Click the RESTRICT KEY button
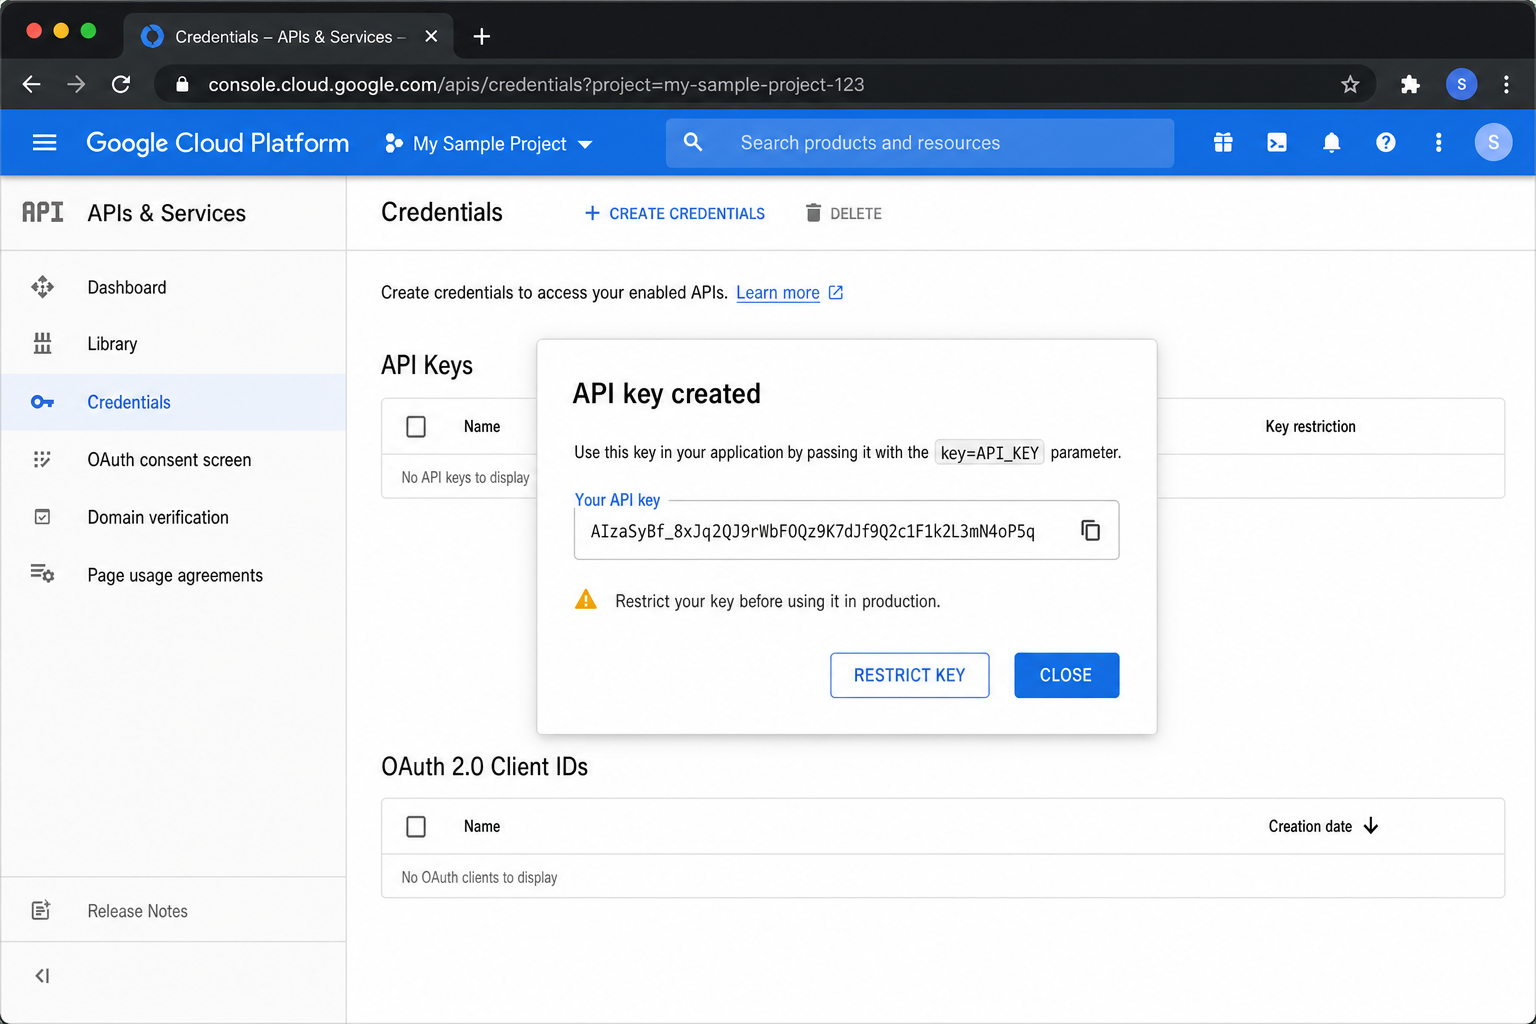 click(x=909, y=675)
